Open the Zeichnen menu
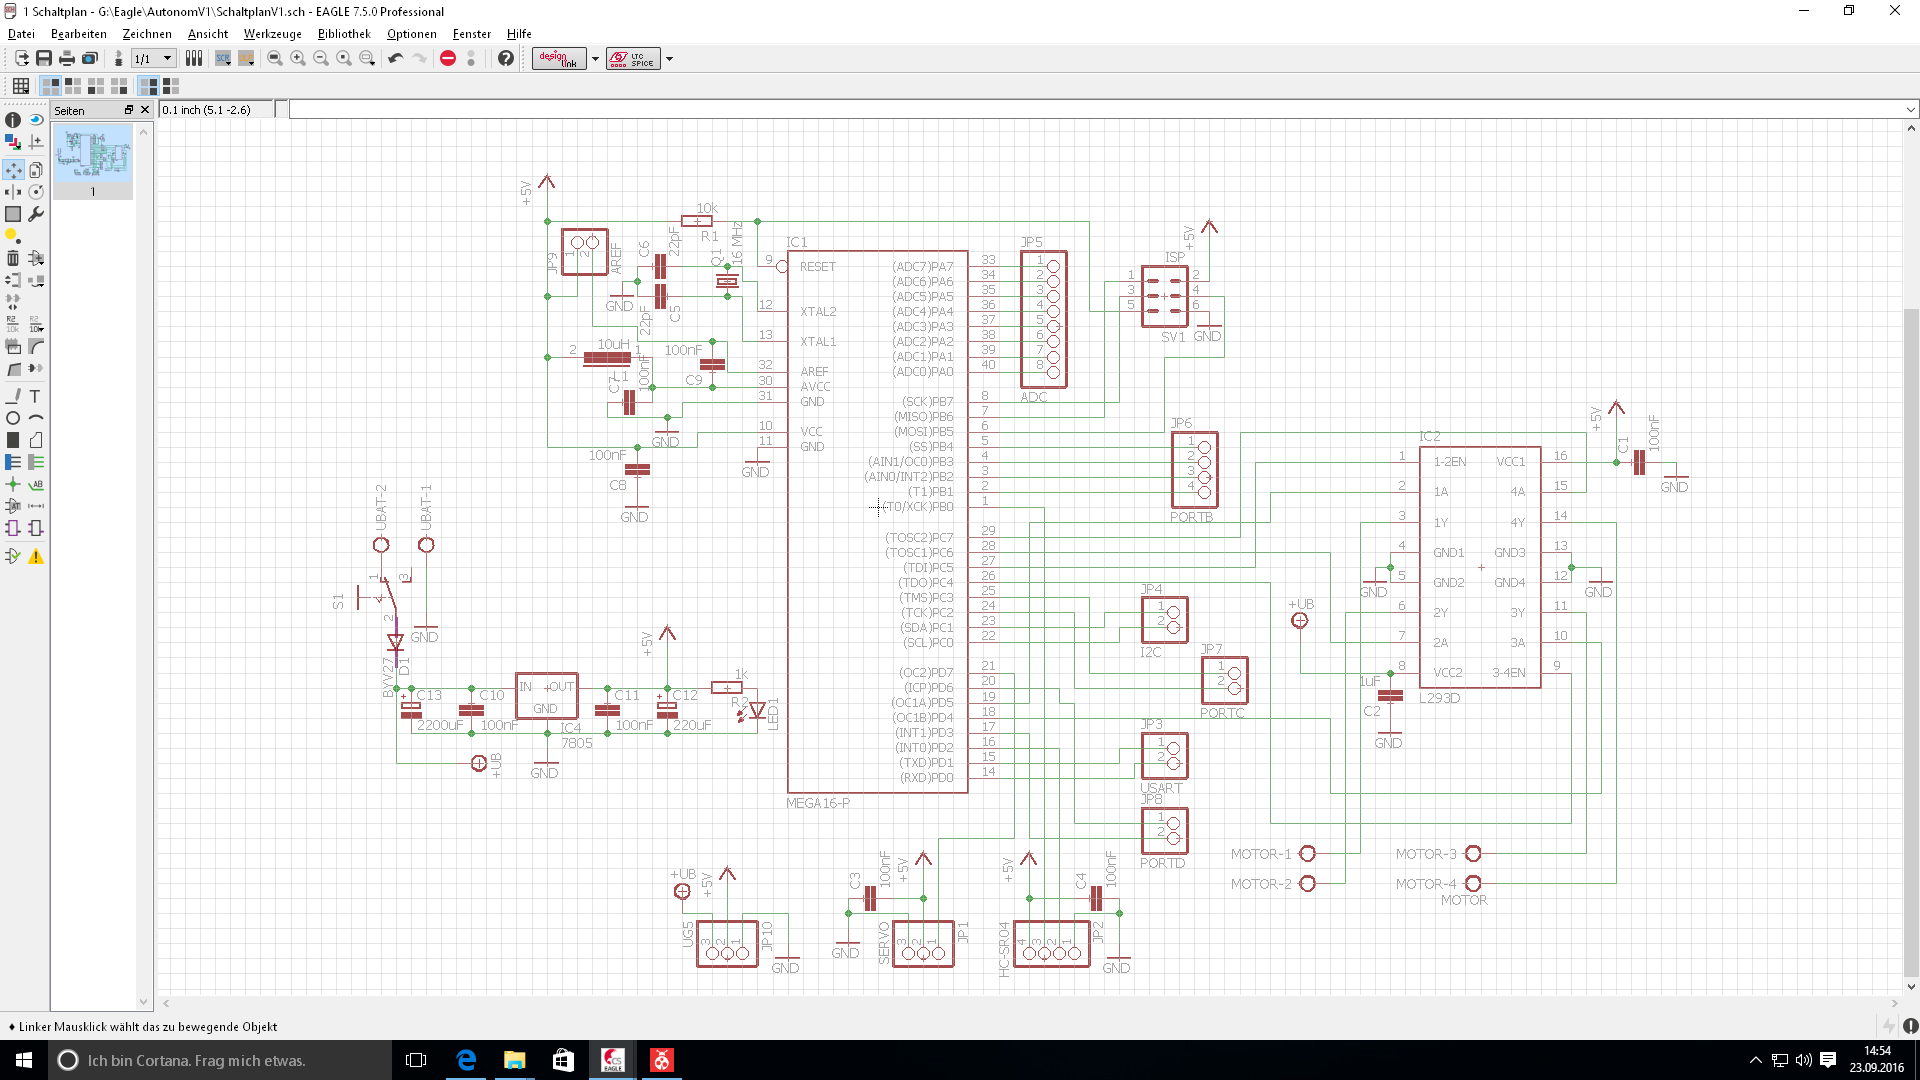This screenshot has height=1080, width=1920. pyautogui.click(x=147, y=33)
